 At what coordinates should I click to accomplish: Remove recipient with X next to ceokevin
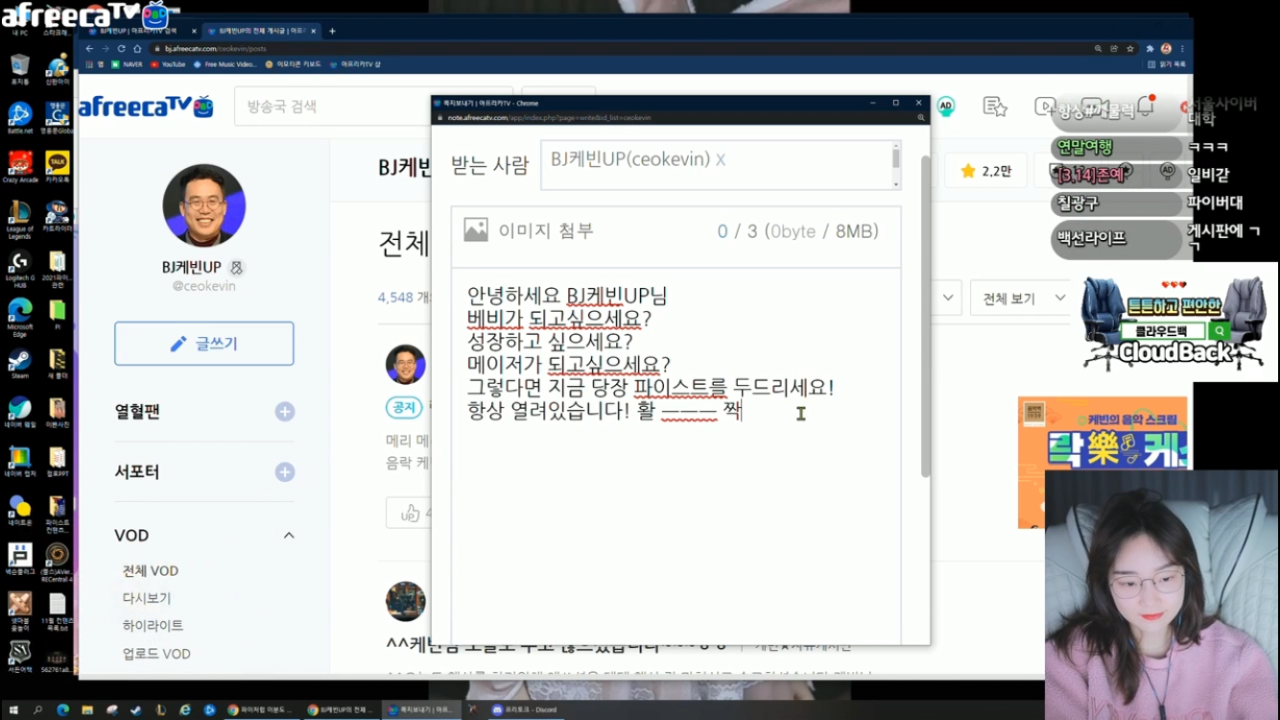(x=721, y=160)
